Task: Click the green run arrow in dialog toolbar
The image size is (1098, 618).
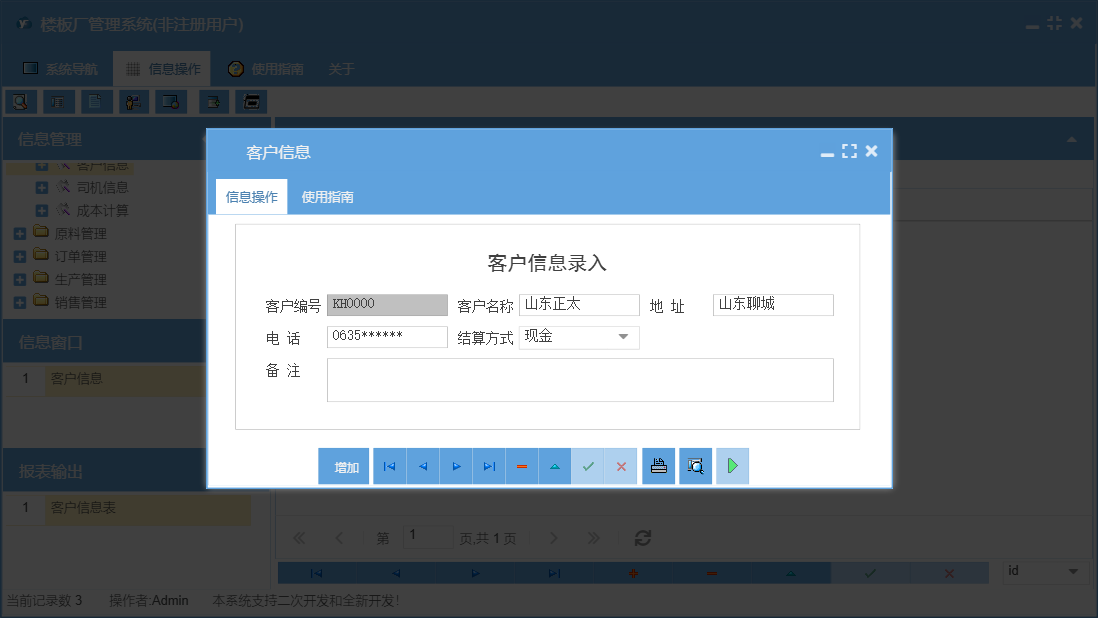Action: pyautogui.click(x=731, y=466)
